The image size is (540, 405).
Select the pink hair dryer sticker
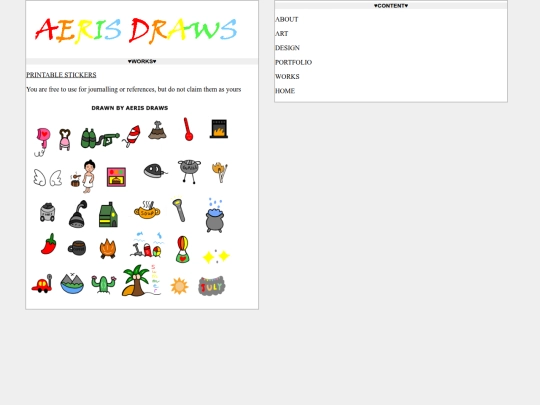point(42,142)
